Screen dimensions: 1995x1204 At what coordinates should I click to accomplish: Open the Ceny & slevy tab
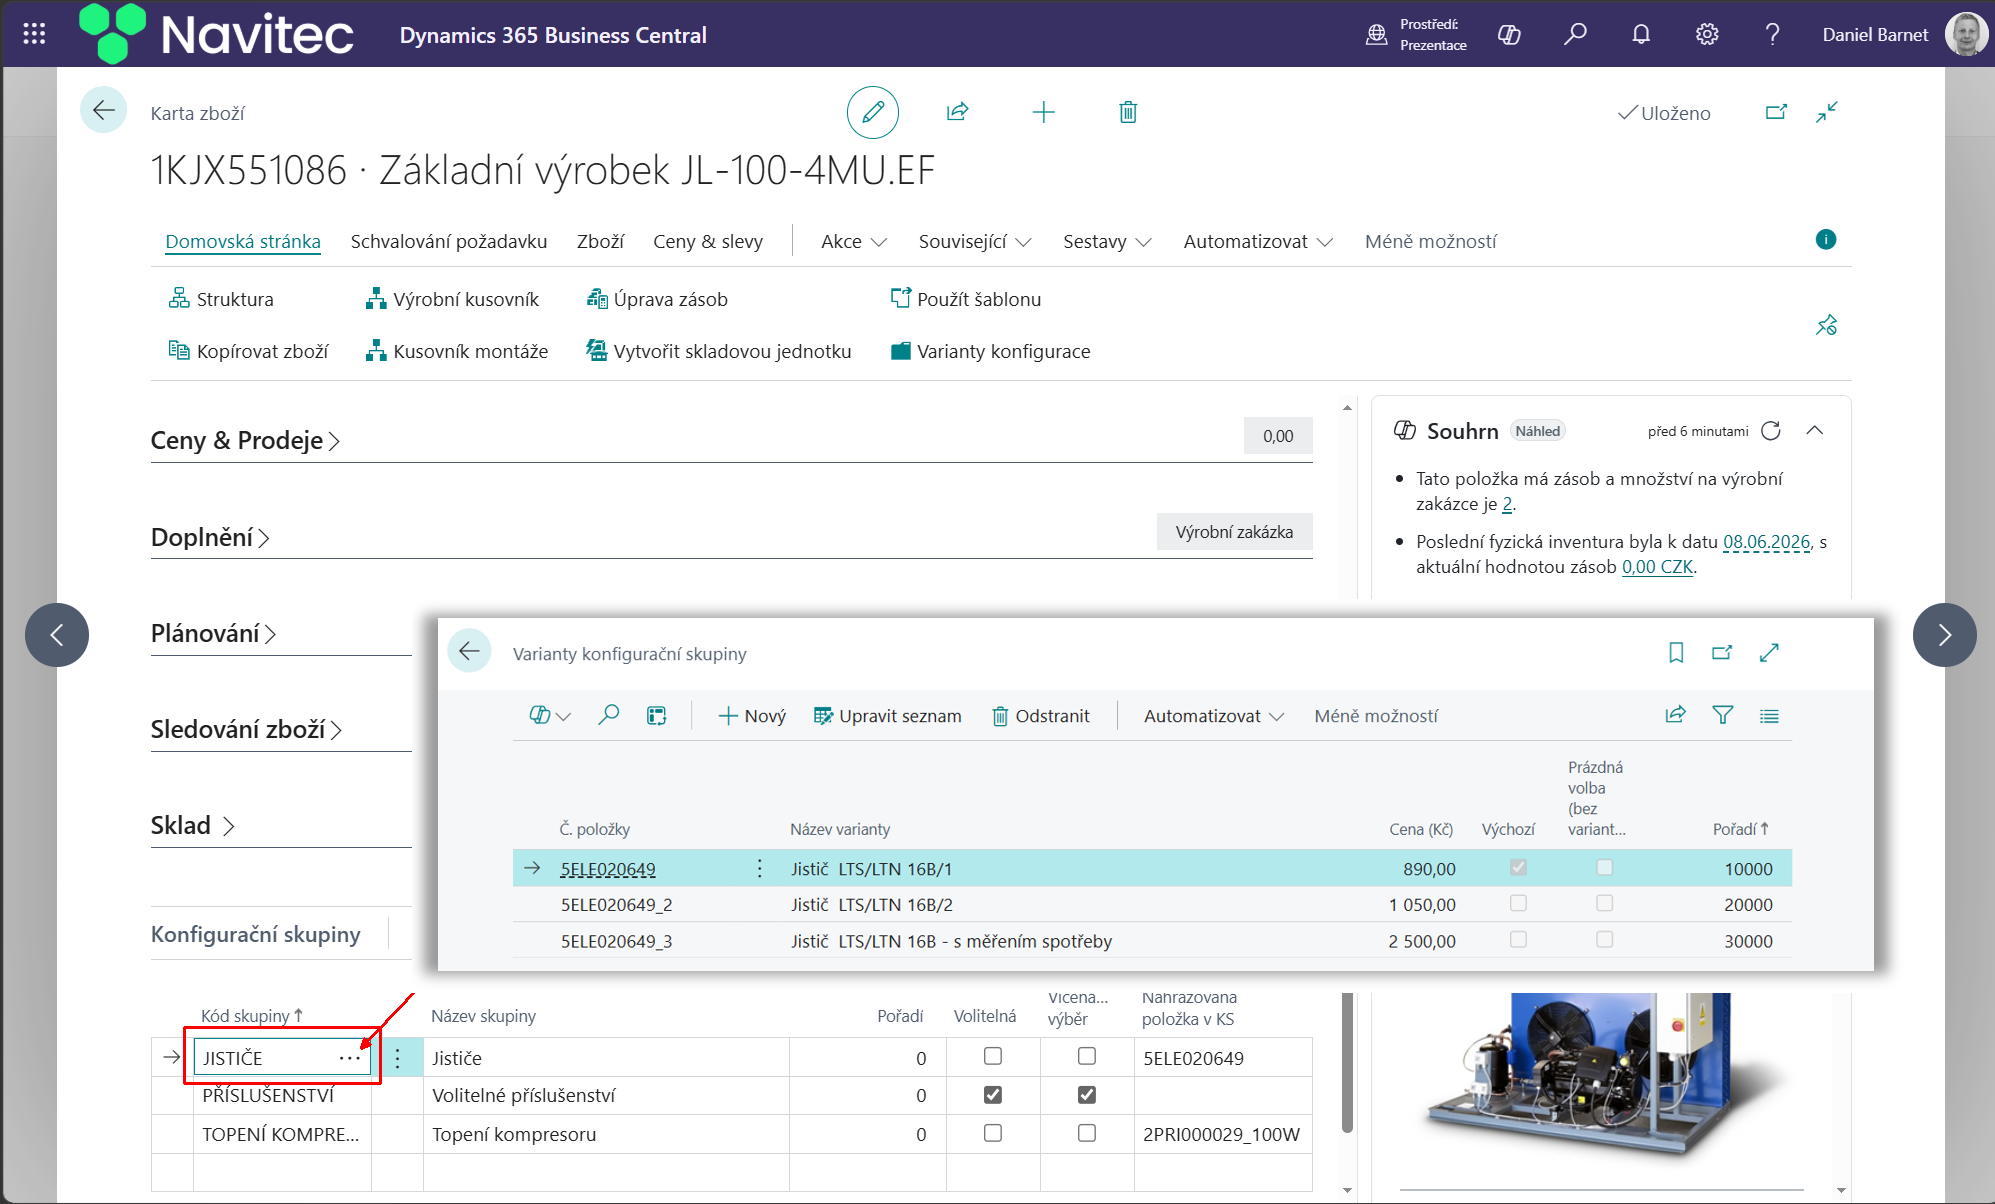[708, 241]
